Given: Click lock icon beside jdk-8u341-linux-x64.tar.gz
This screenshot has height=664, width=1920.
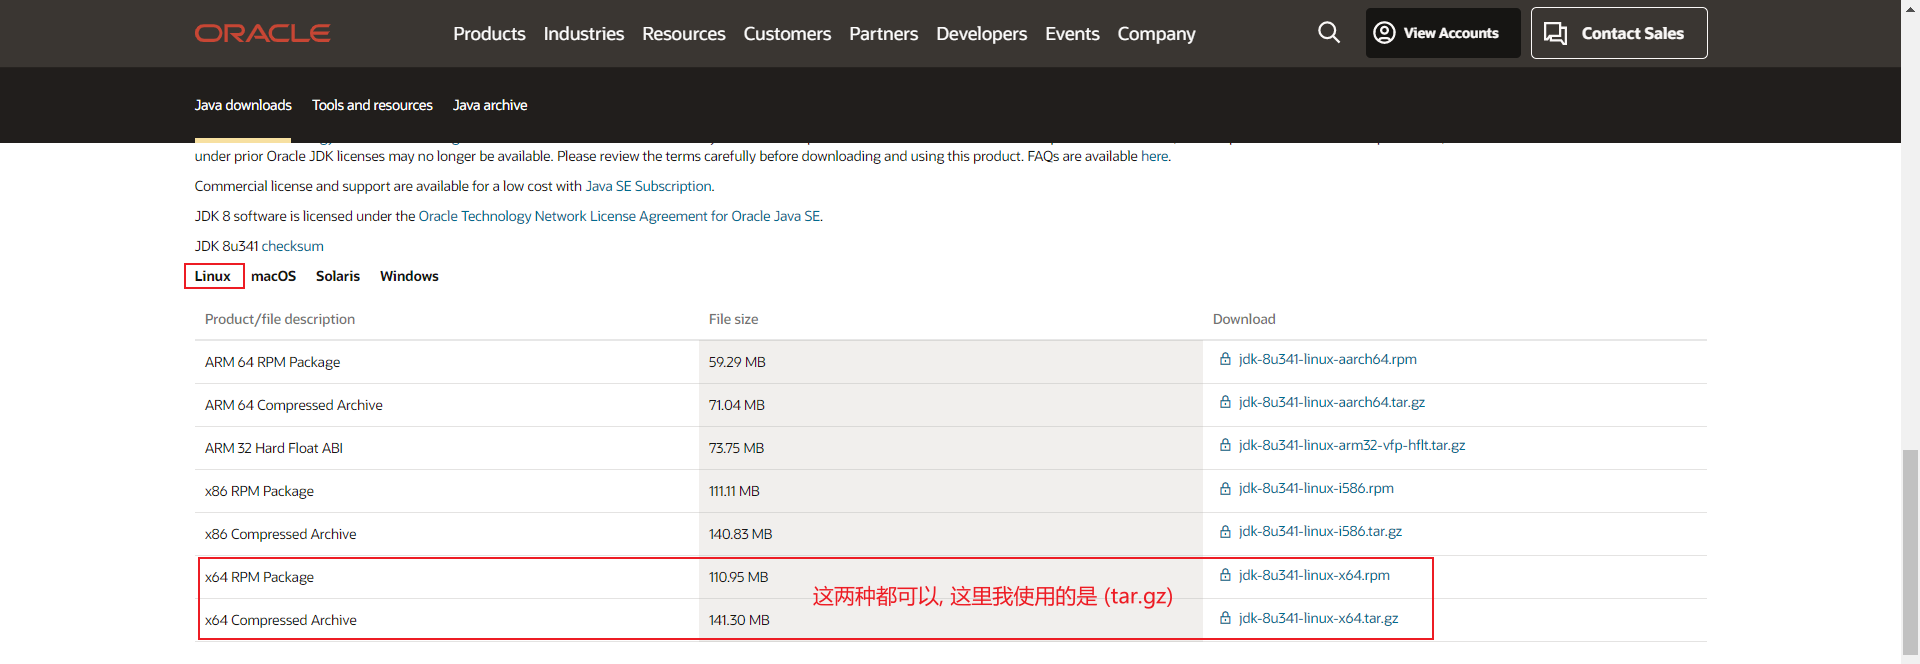Looking at the screenshot, I should coord(1225,618).
